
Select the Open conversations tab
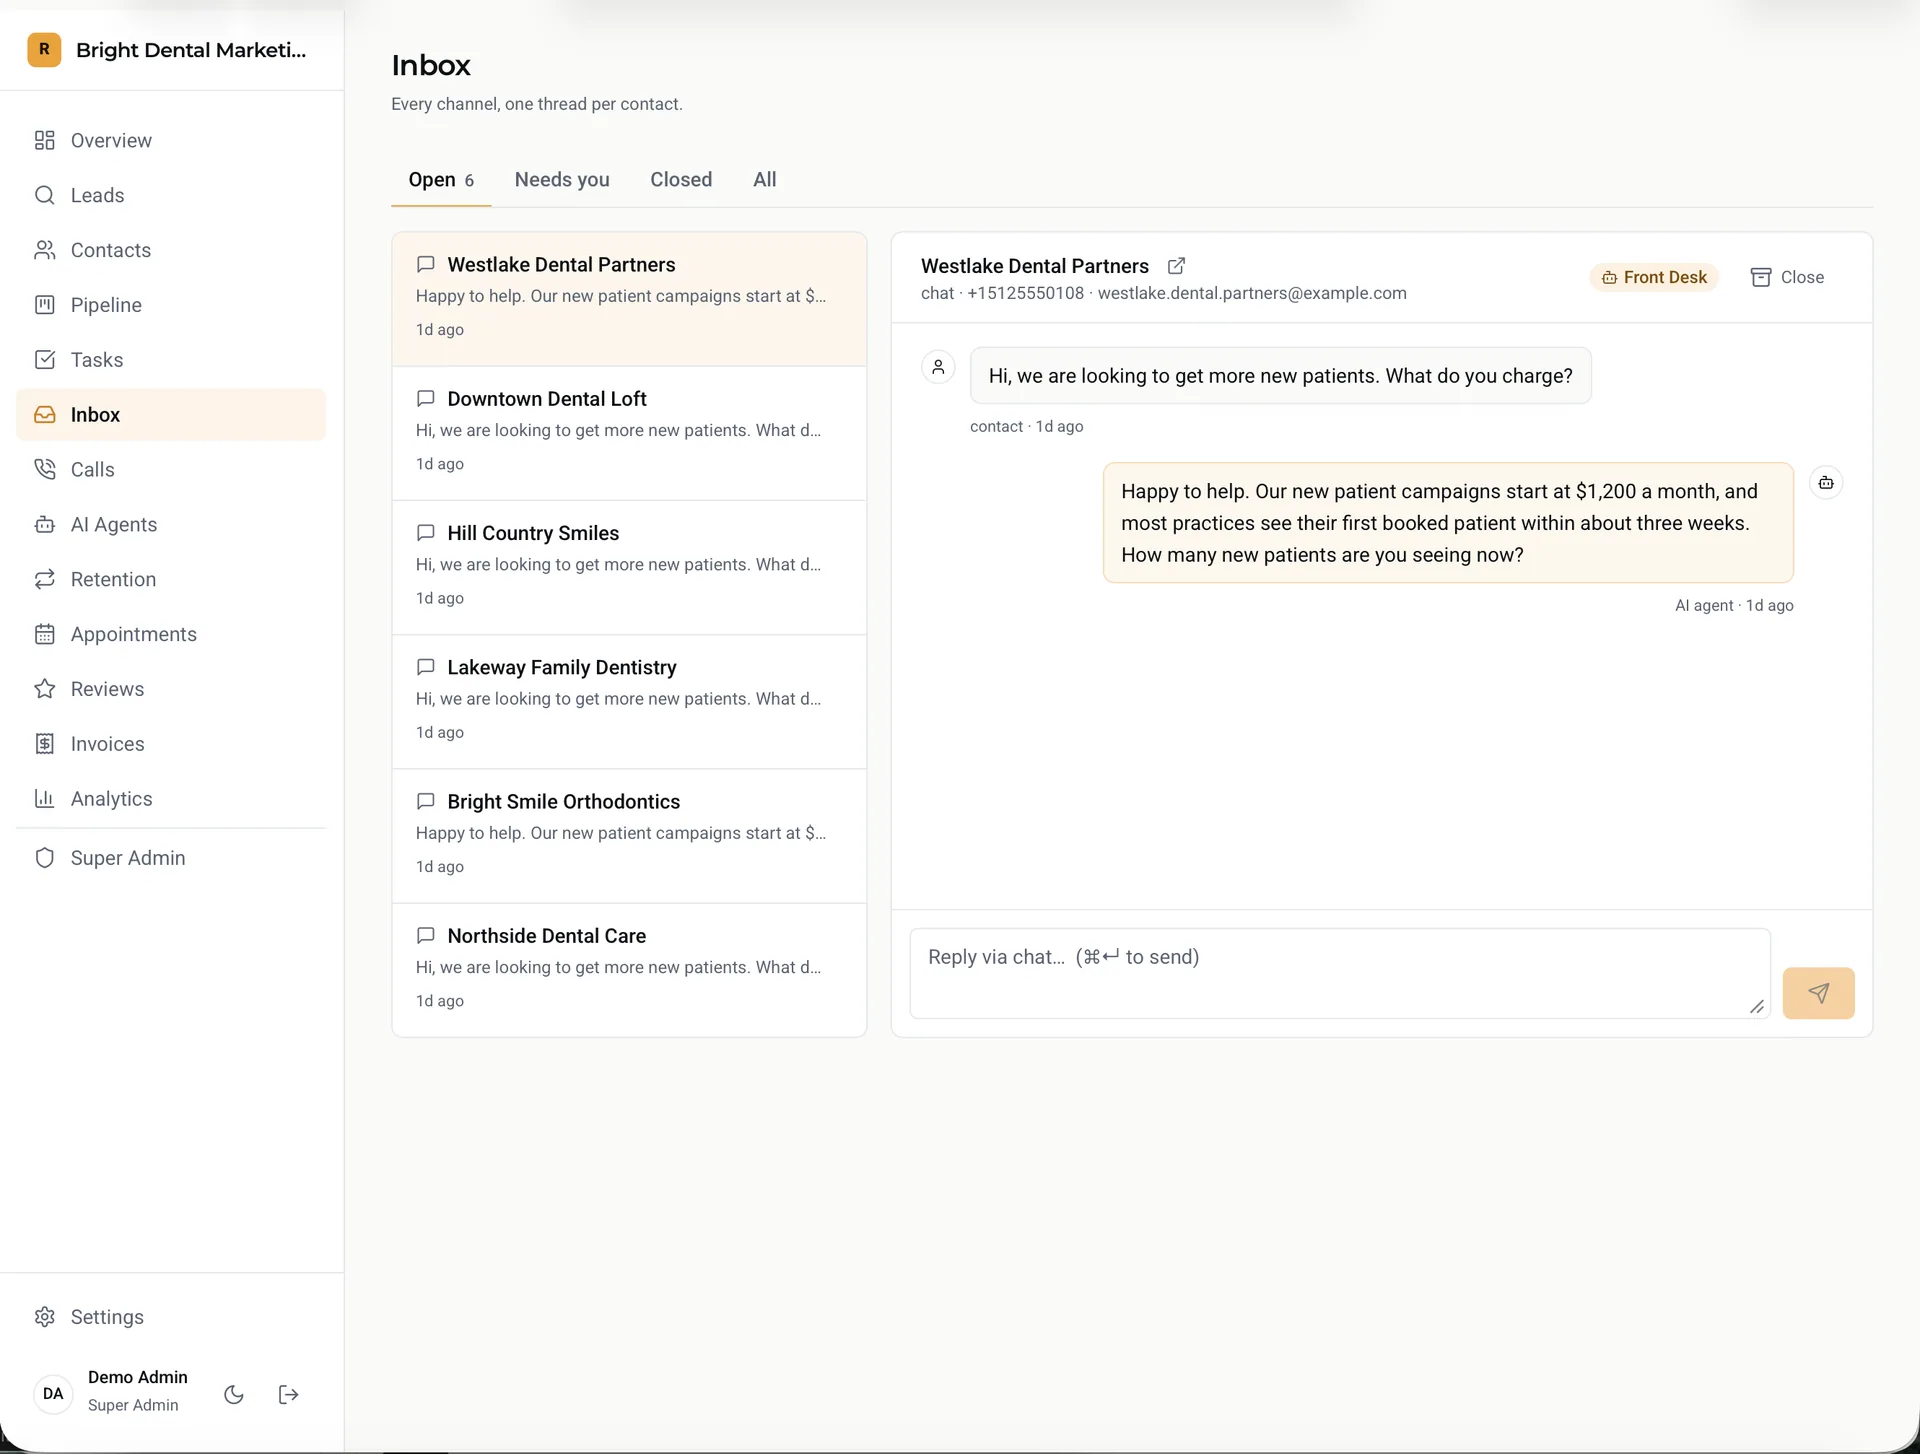pyautogui.click(x=441, y=180)
